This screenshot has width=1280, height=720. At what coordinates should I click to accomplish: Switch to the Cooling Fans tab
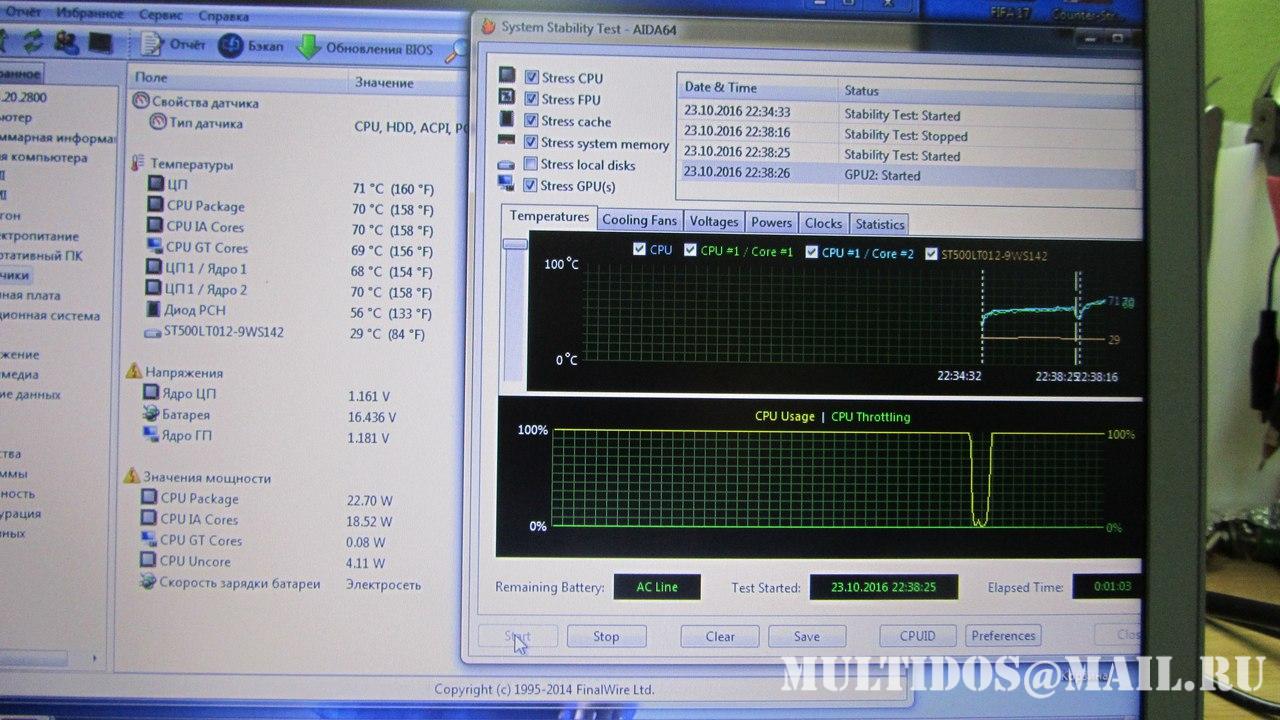click(639, 221)
